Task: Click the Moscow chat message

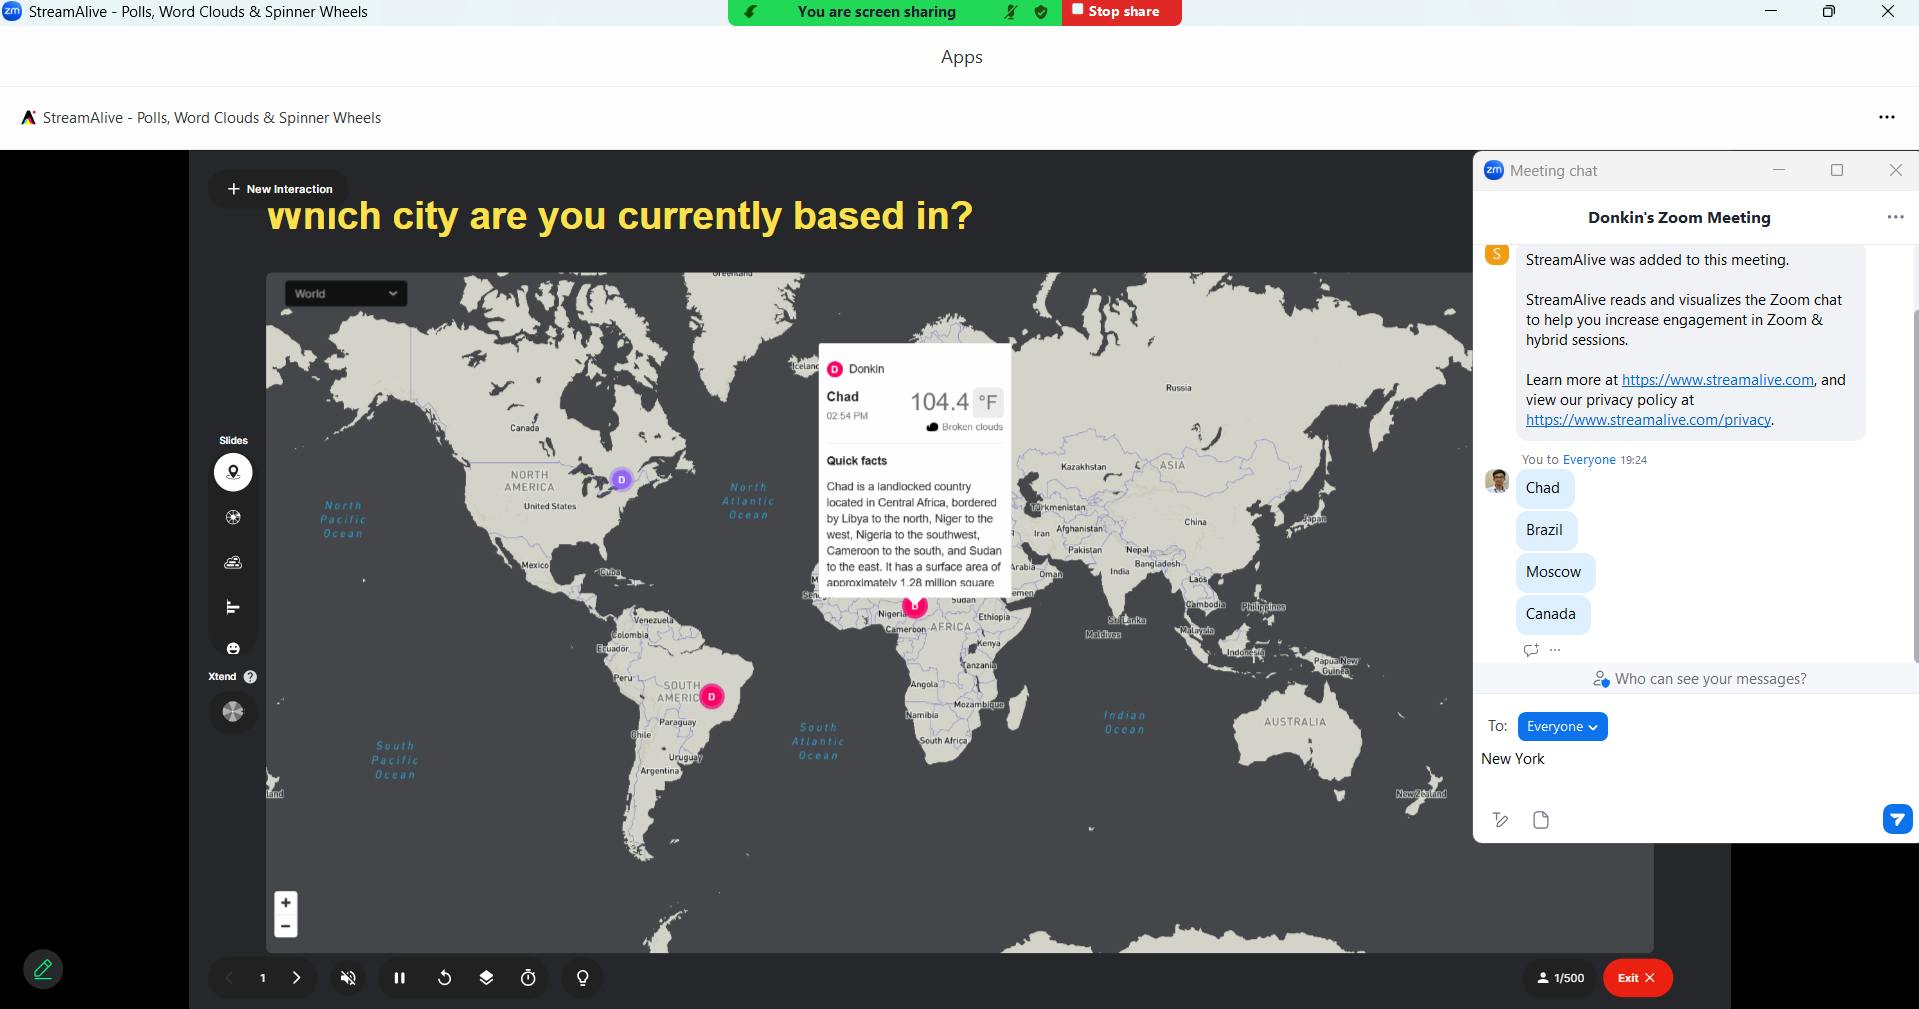Action: (x=1553, y=572)
